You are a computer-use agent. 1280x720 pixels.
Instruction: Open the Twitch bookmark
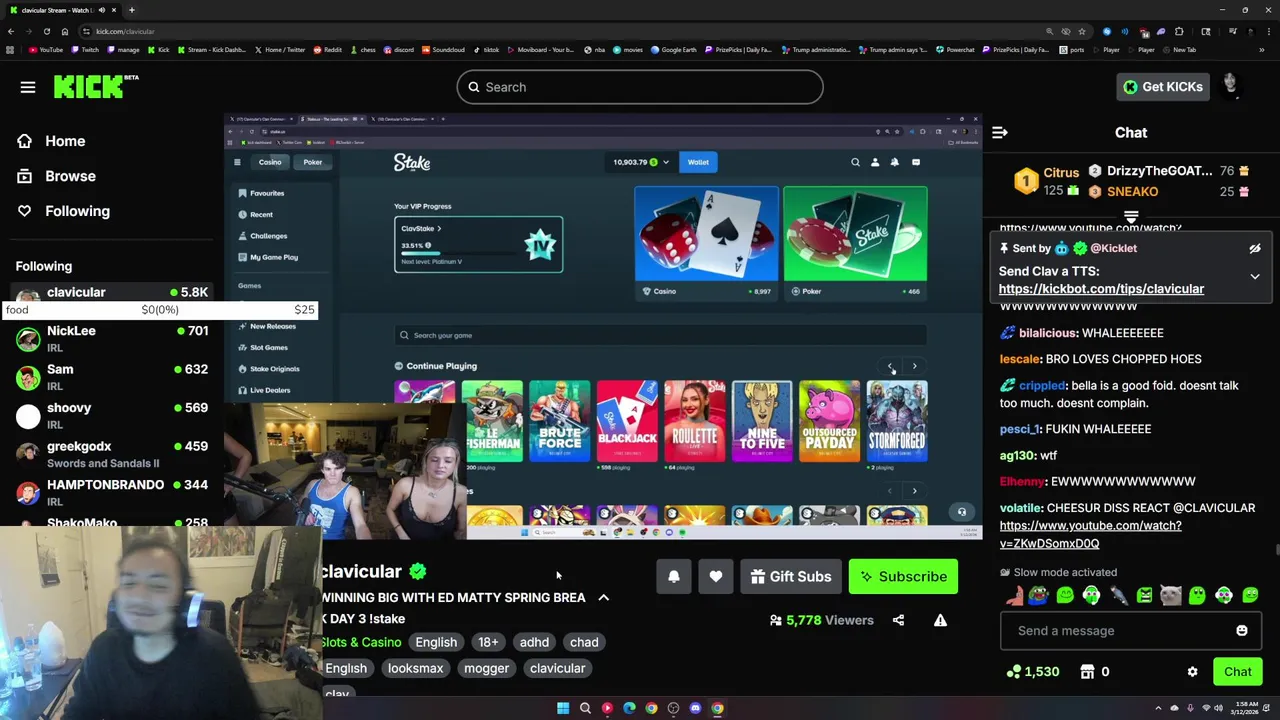pos(84,50)
